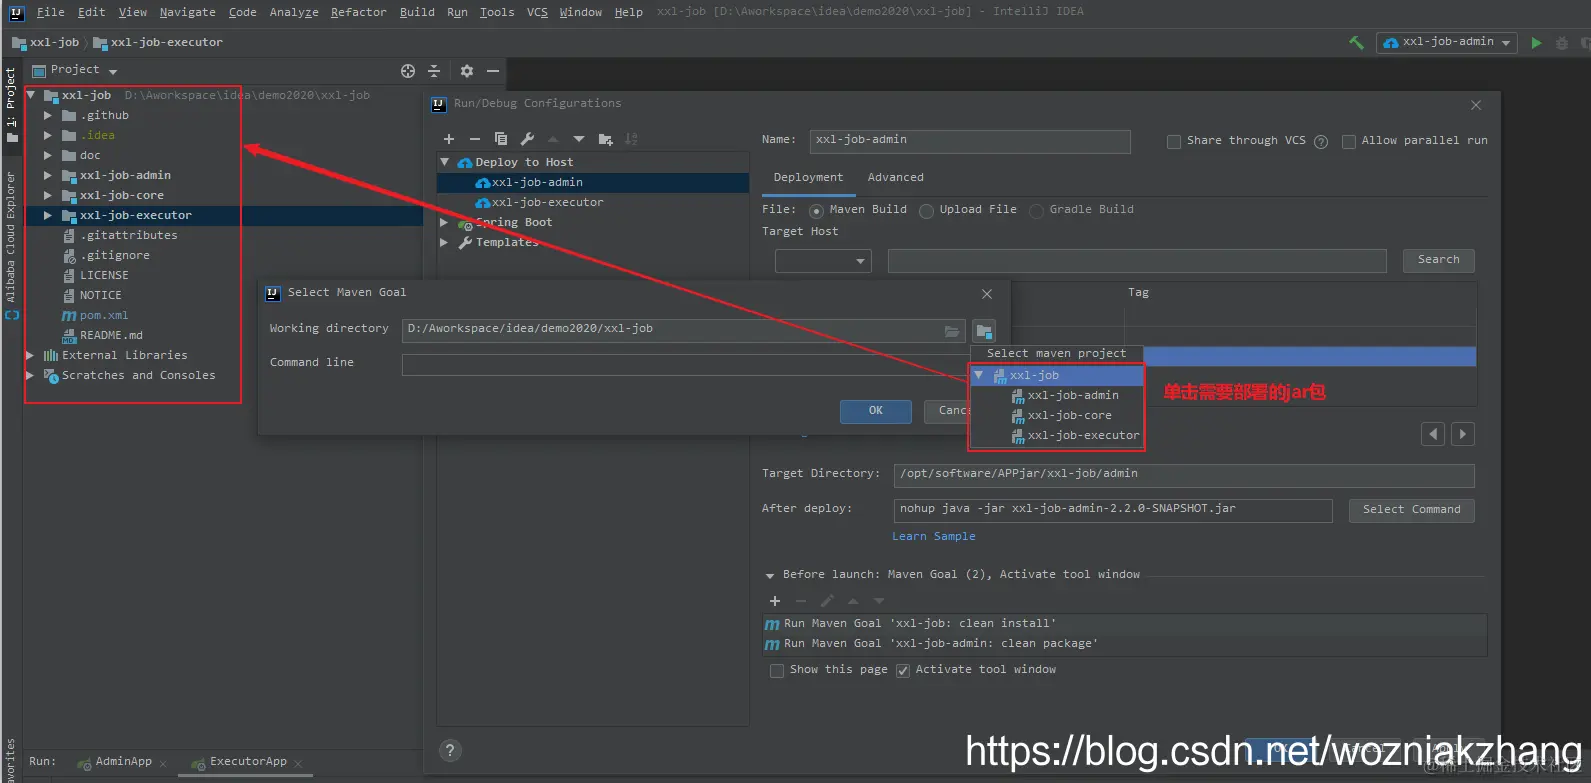Copy configuration icon in Run/Debug toolbar

pyautogui.click(x=501, y=139)
